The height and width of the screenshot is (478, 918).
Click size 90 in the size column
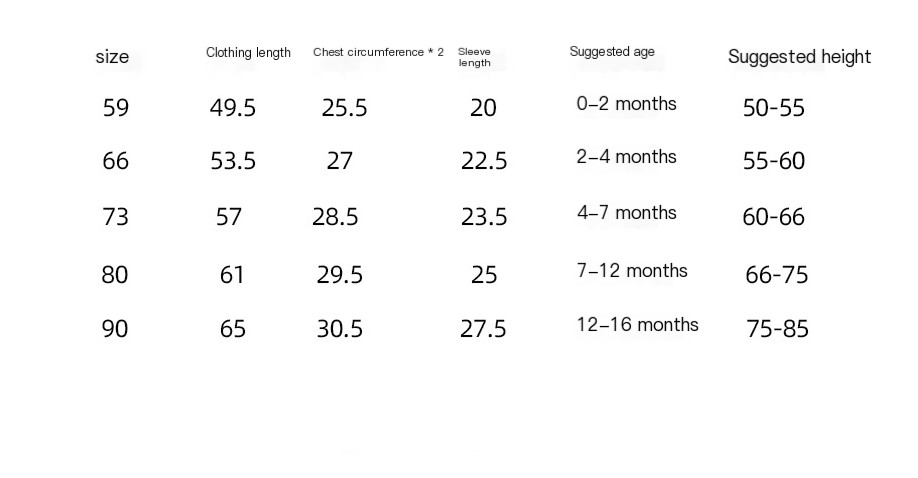coord(115,329)
